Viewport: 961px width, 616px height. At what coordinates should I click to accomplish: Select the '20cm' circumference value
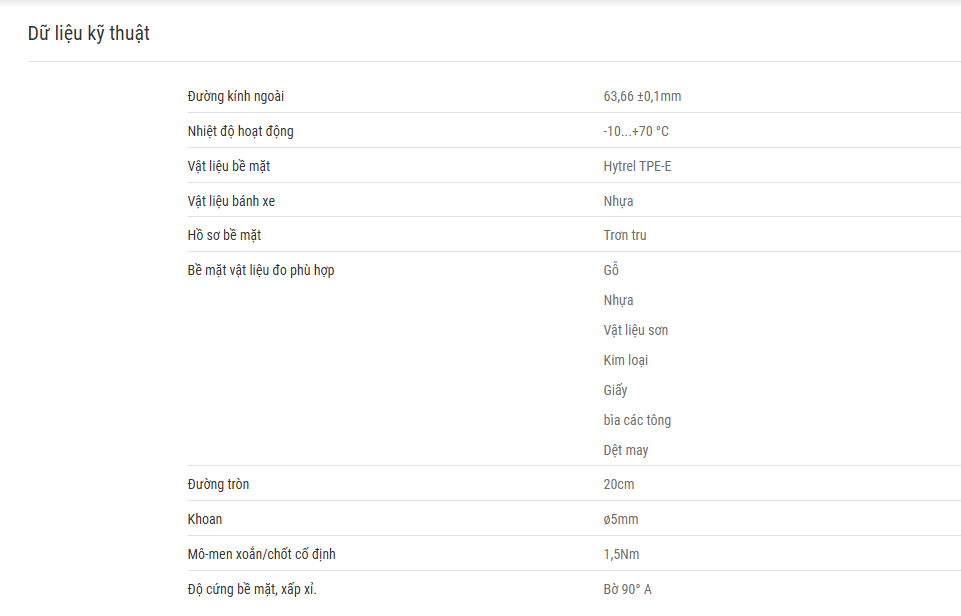tap(618, 484)
